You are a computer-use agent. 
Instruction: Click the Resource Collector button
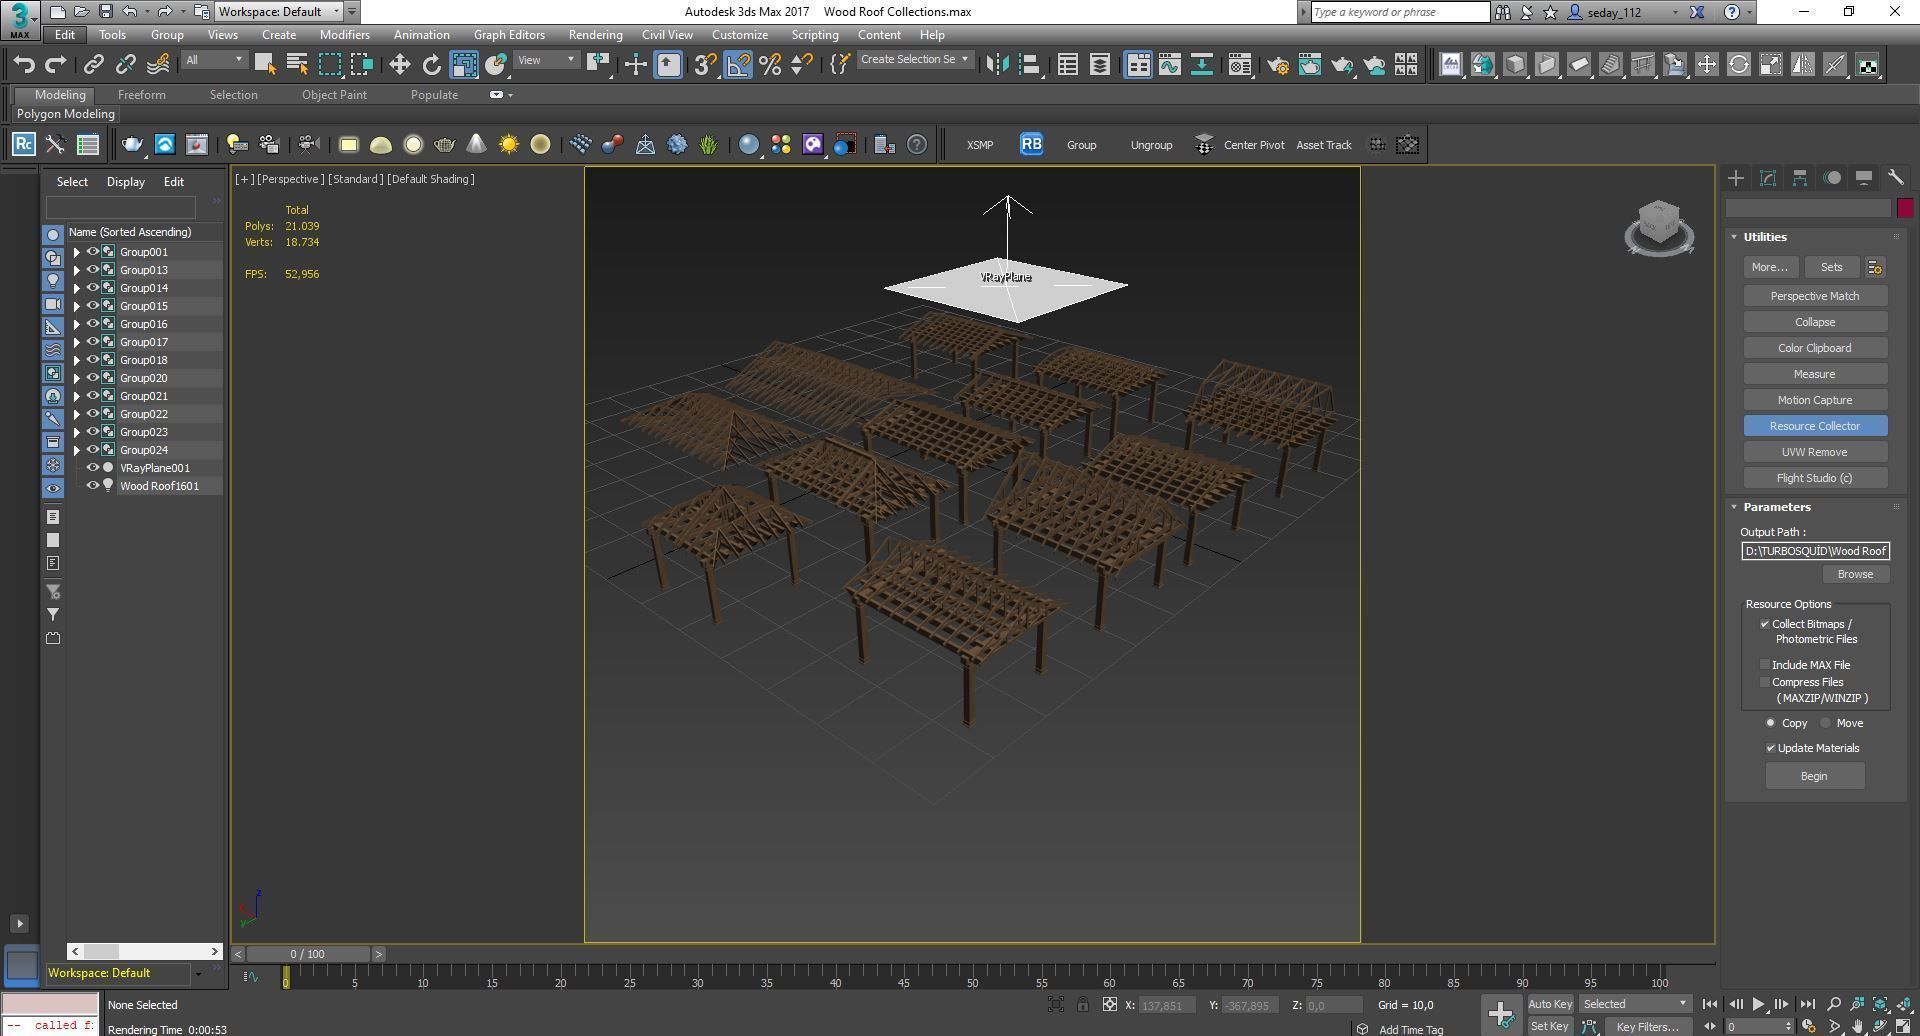pos(1815,426)
